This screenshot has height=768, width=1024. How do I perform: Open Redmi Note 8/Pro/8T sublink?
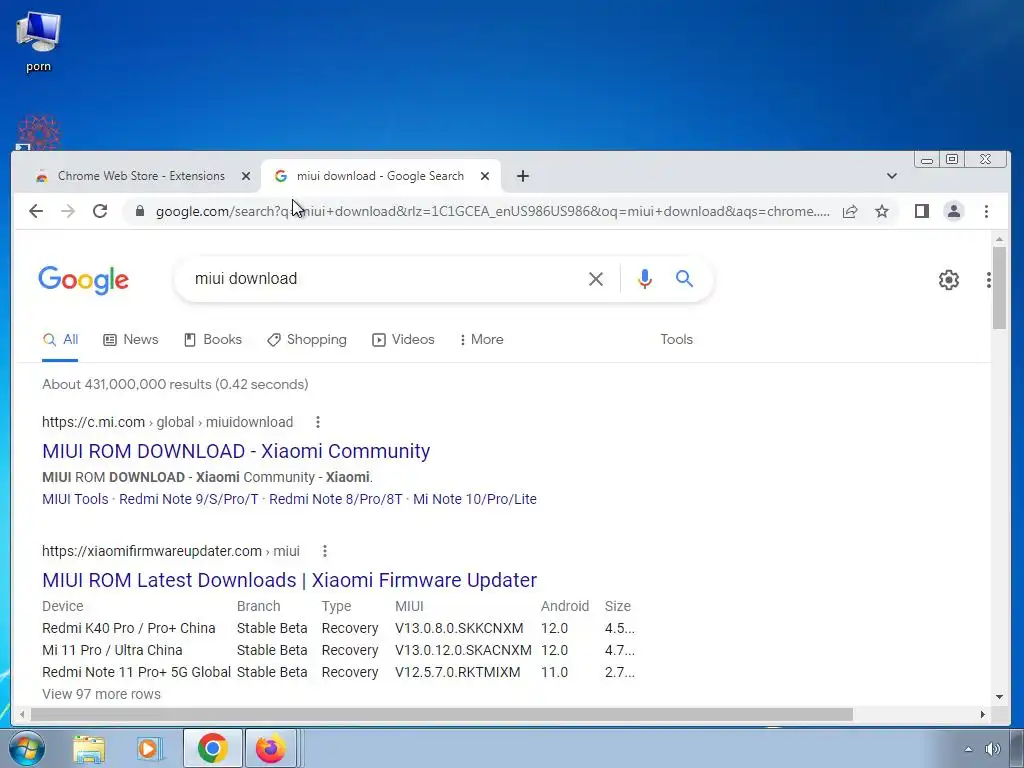[x=336, y=499]
